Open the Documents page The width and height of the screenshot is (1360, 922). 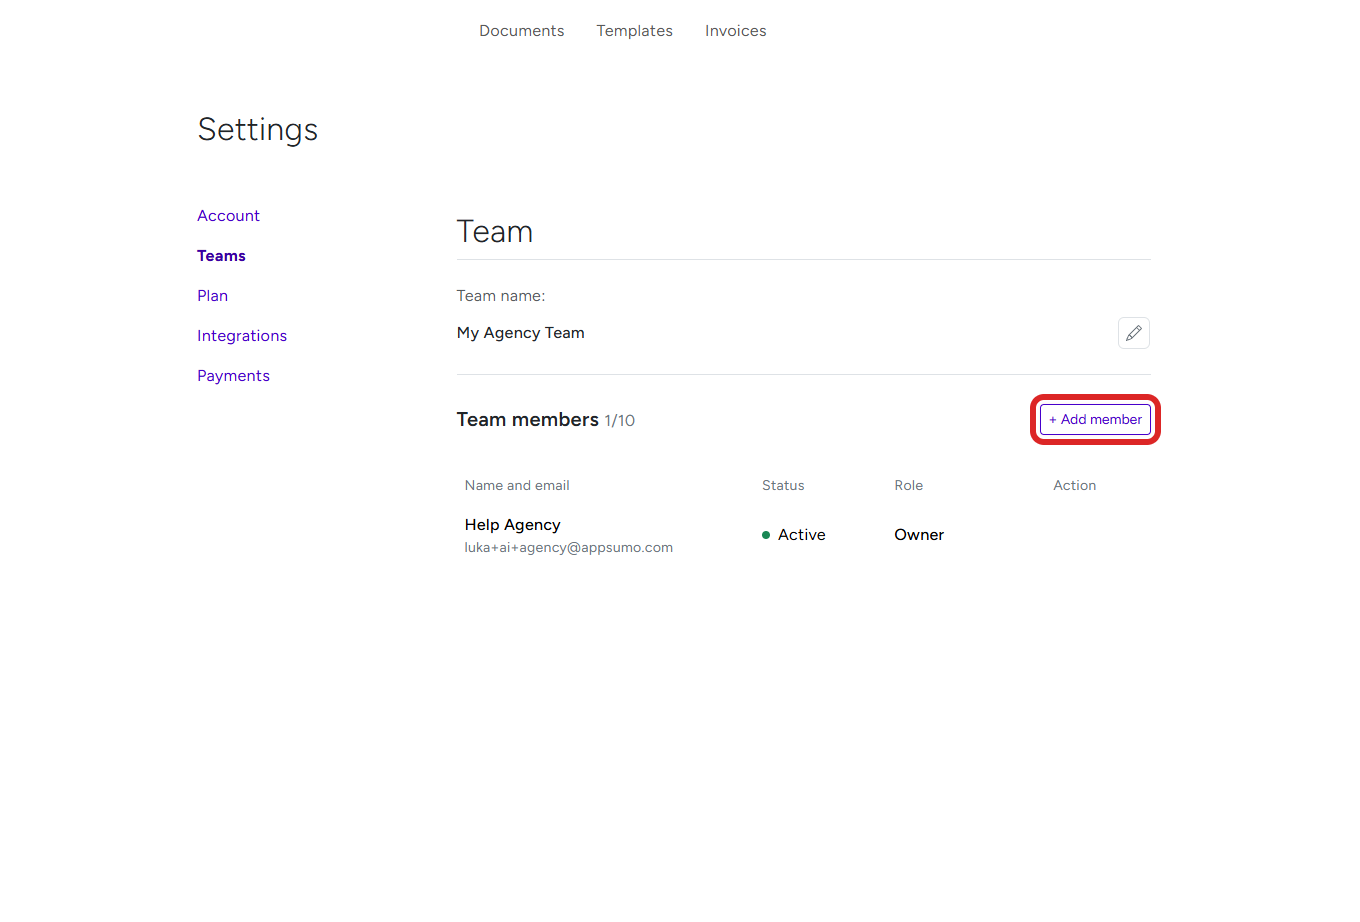coord(521,30)
